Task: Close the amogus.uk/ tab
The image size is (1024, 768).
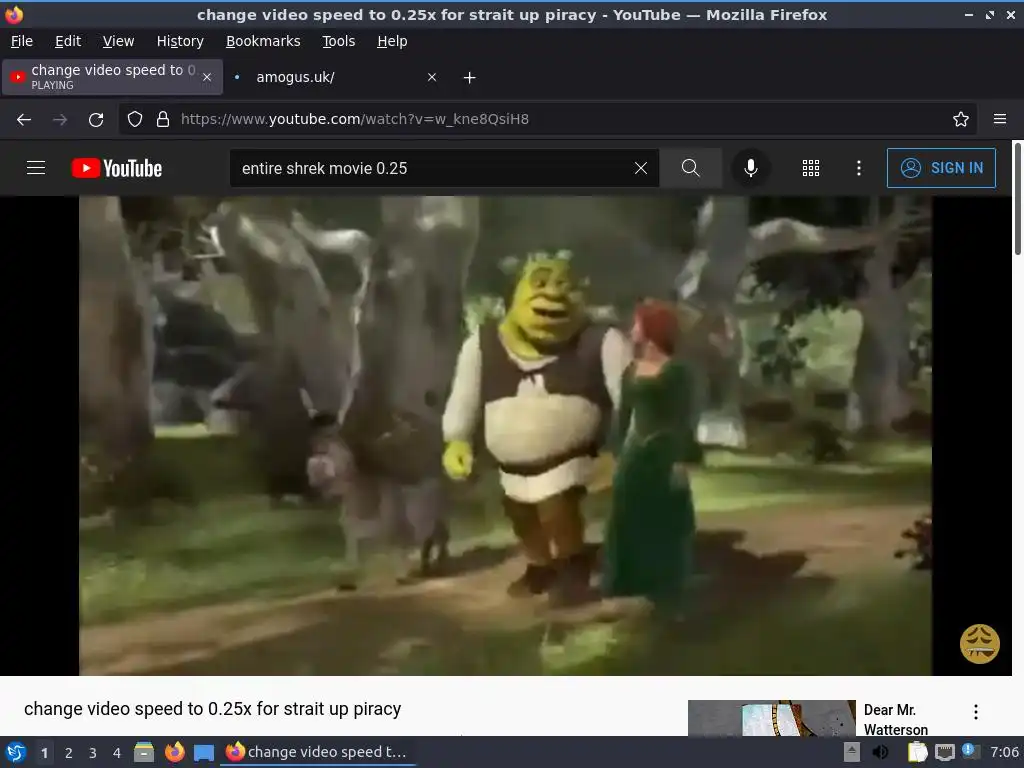Action: click(x=432, y=77)
